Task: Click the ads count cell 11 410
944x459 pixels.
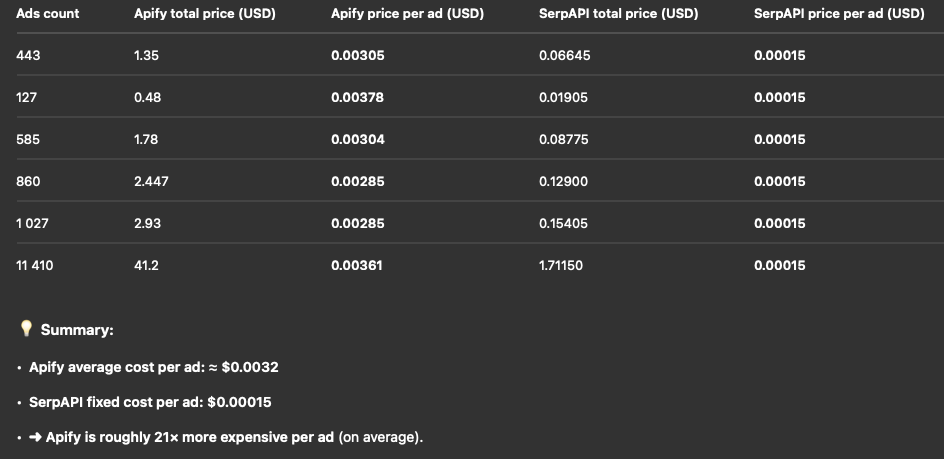Action: [36, 266]
